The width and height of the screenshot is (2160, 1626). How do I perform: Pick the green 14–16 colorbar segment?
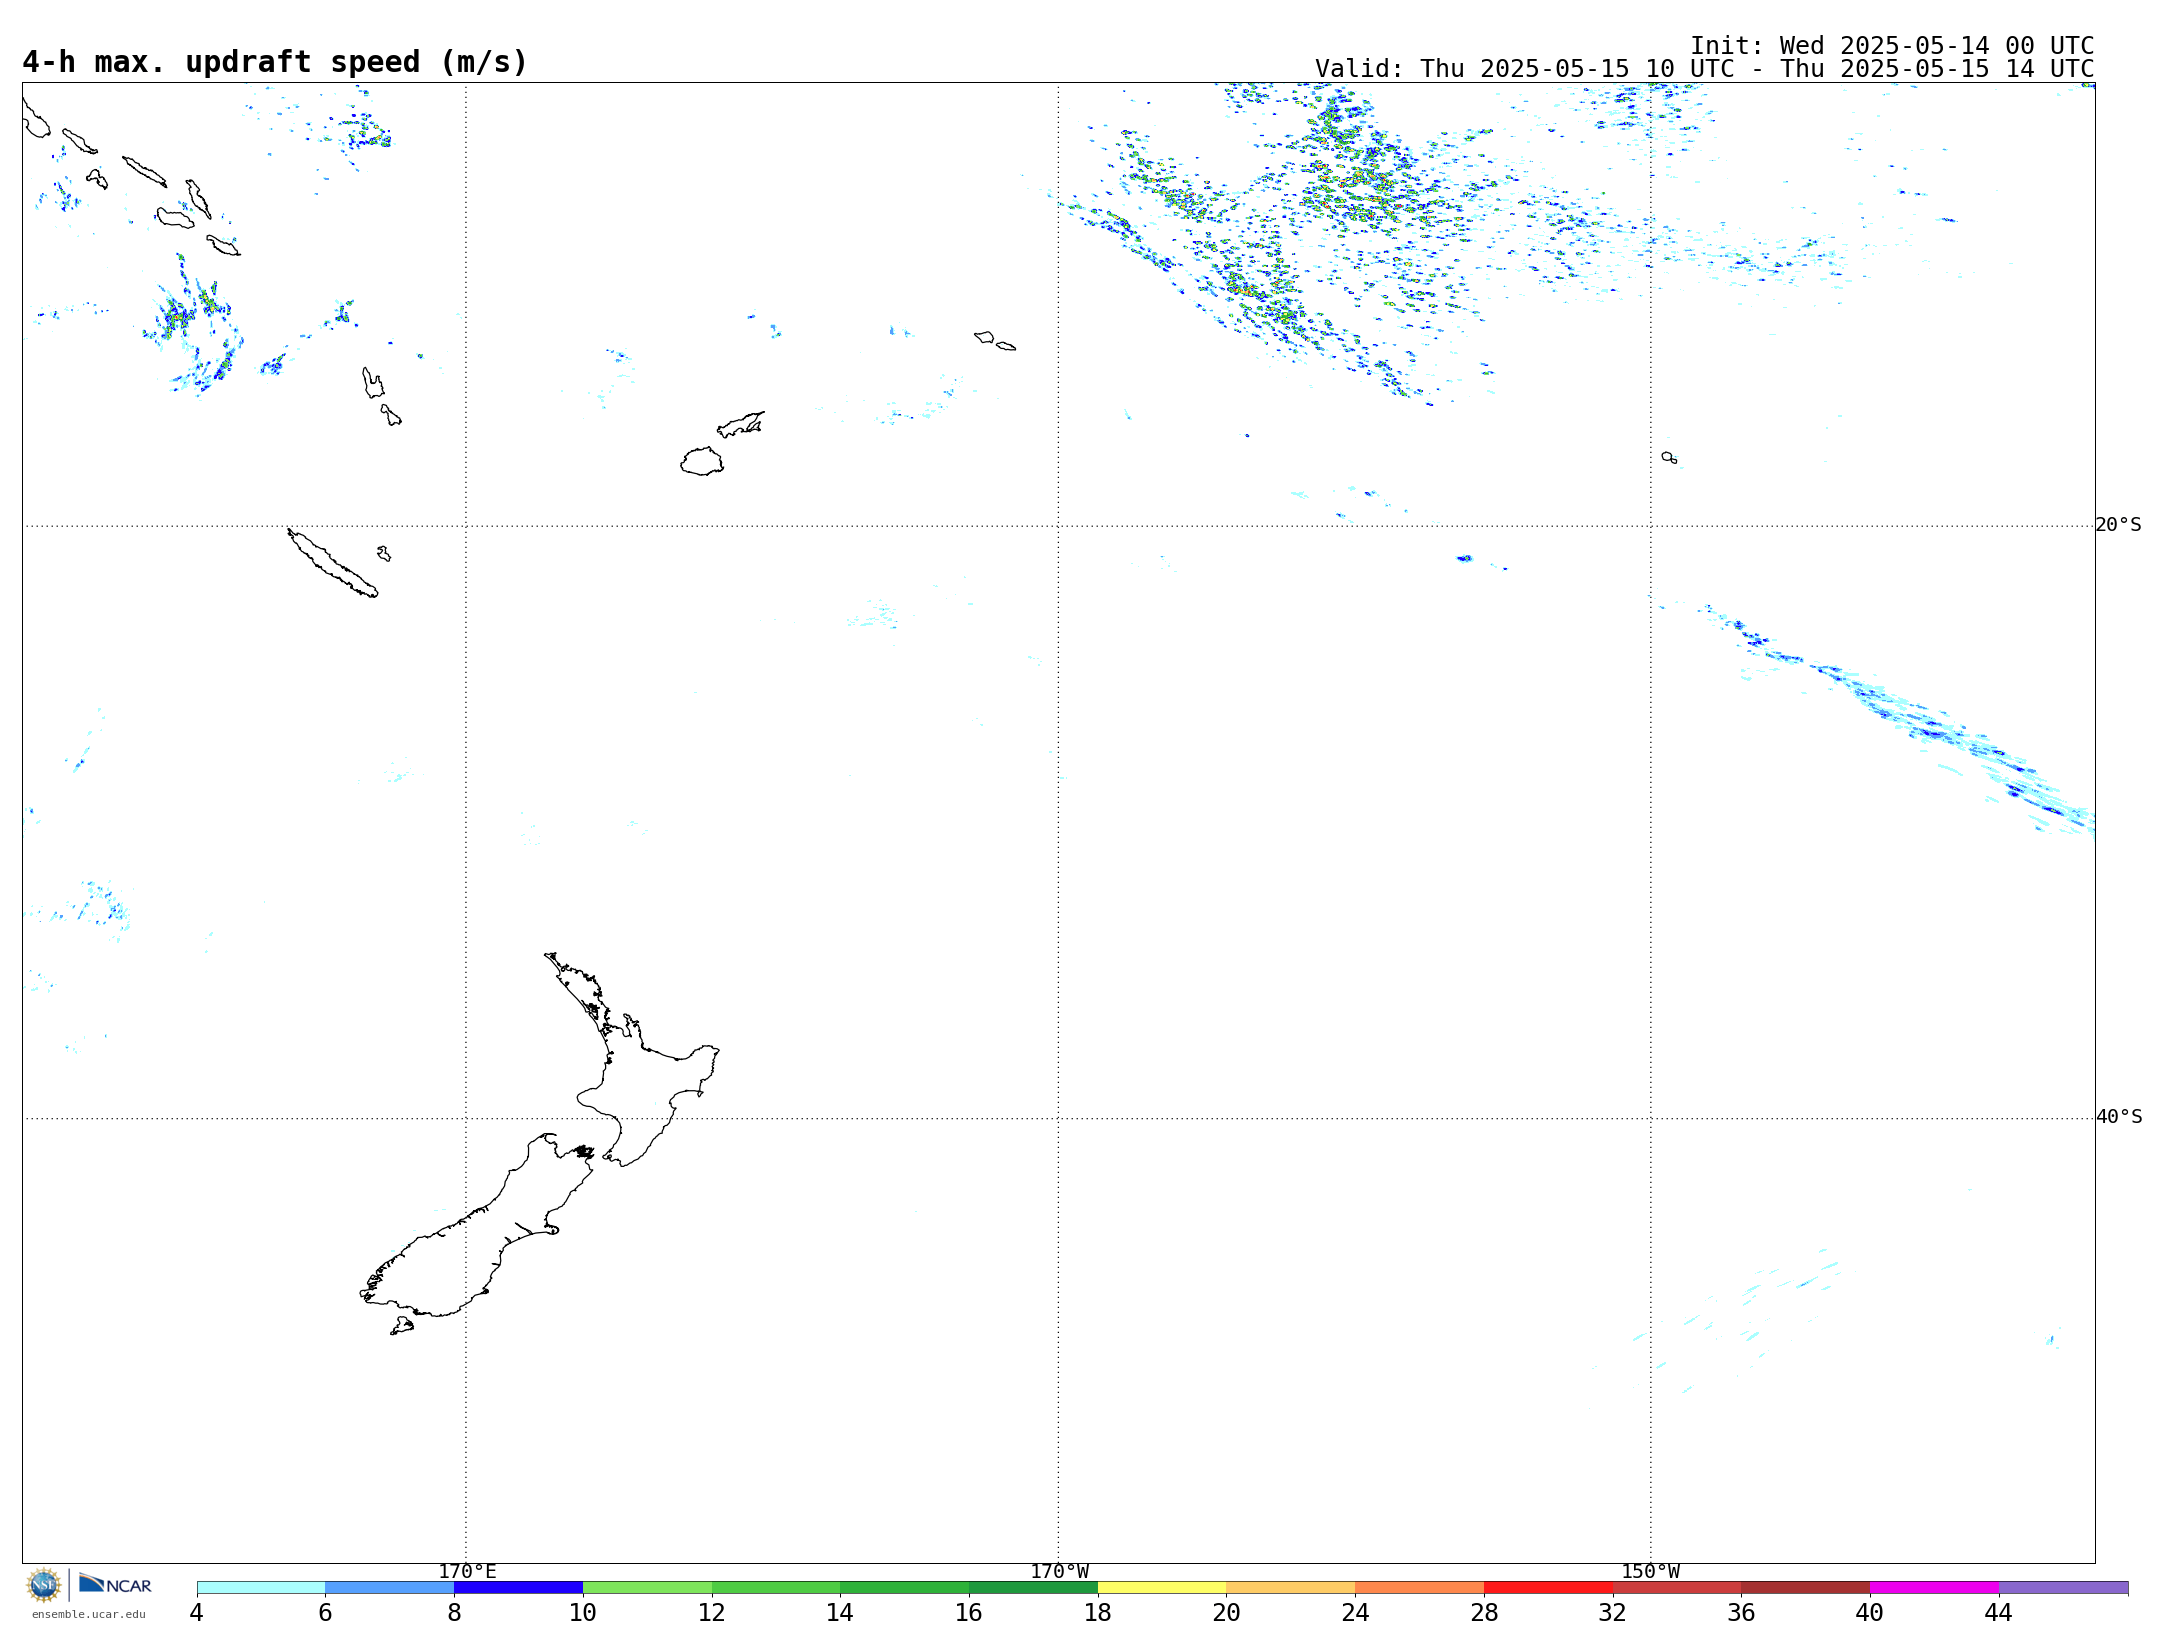tap(905, 1587)
